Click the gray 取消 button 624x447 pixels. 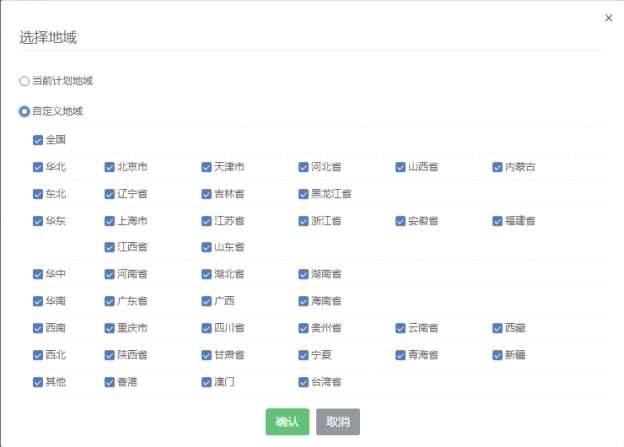[338, 422]
